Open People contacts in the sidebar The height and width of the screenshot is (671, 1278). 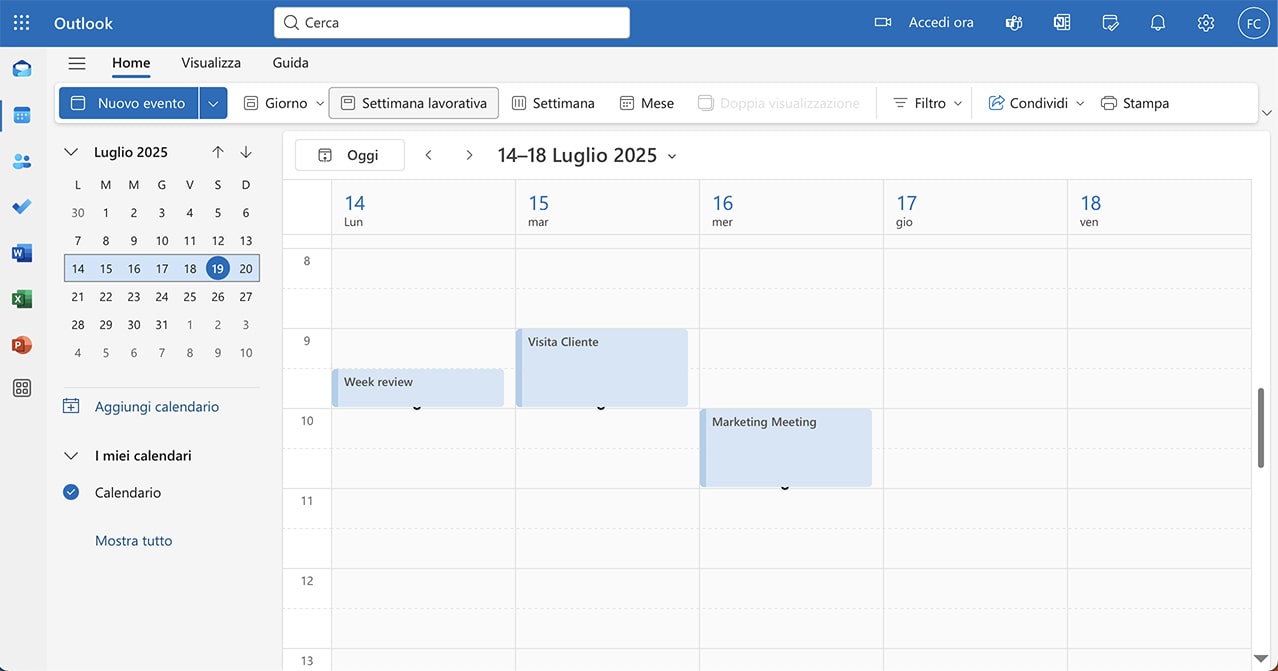(x=21, y=161)
